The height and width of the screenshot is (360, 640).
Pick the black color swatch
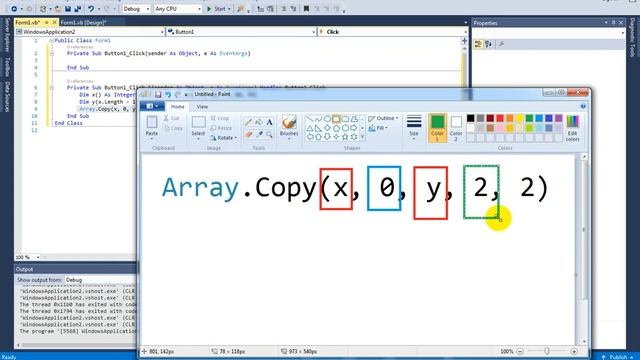point(470,118)
